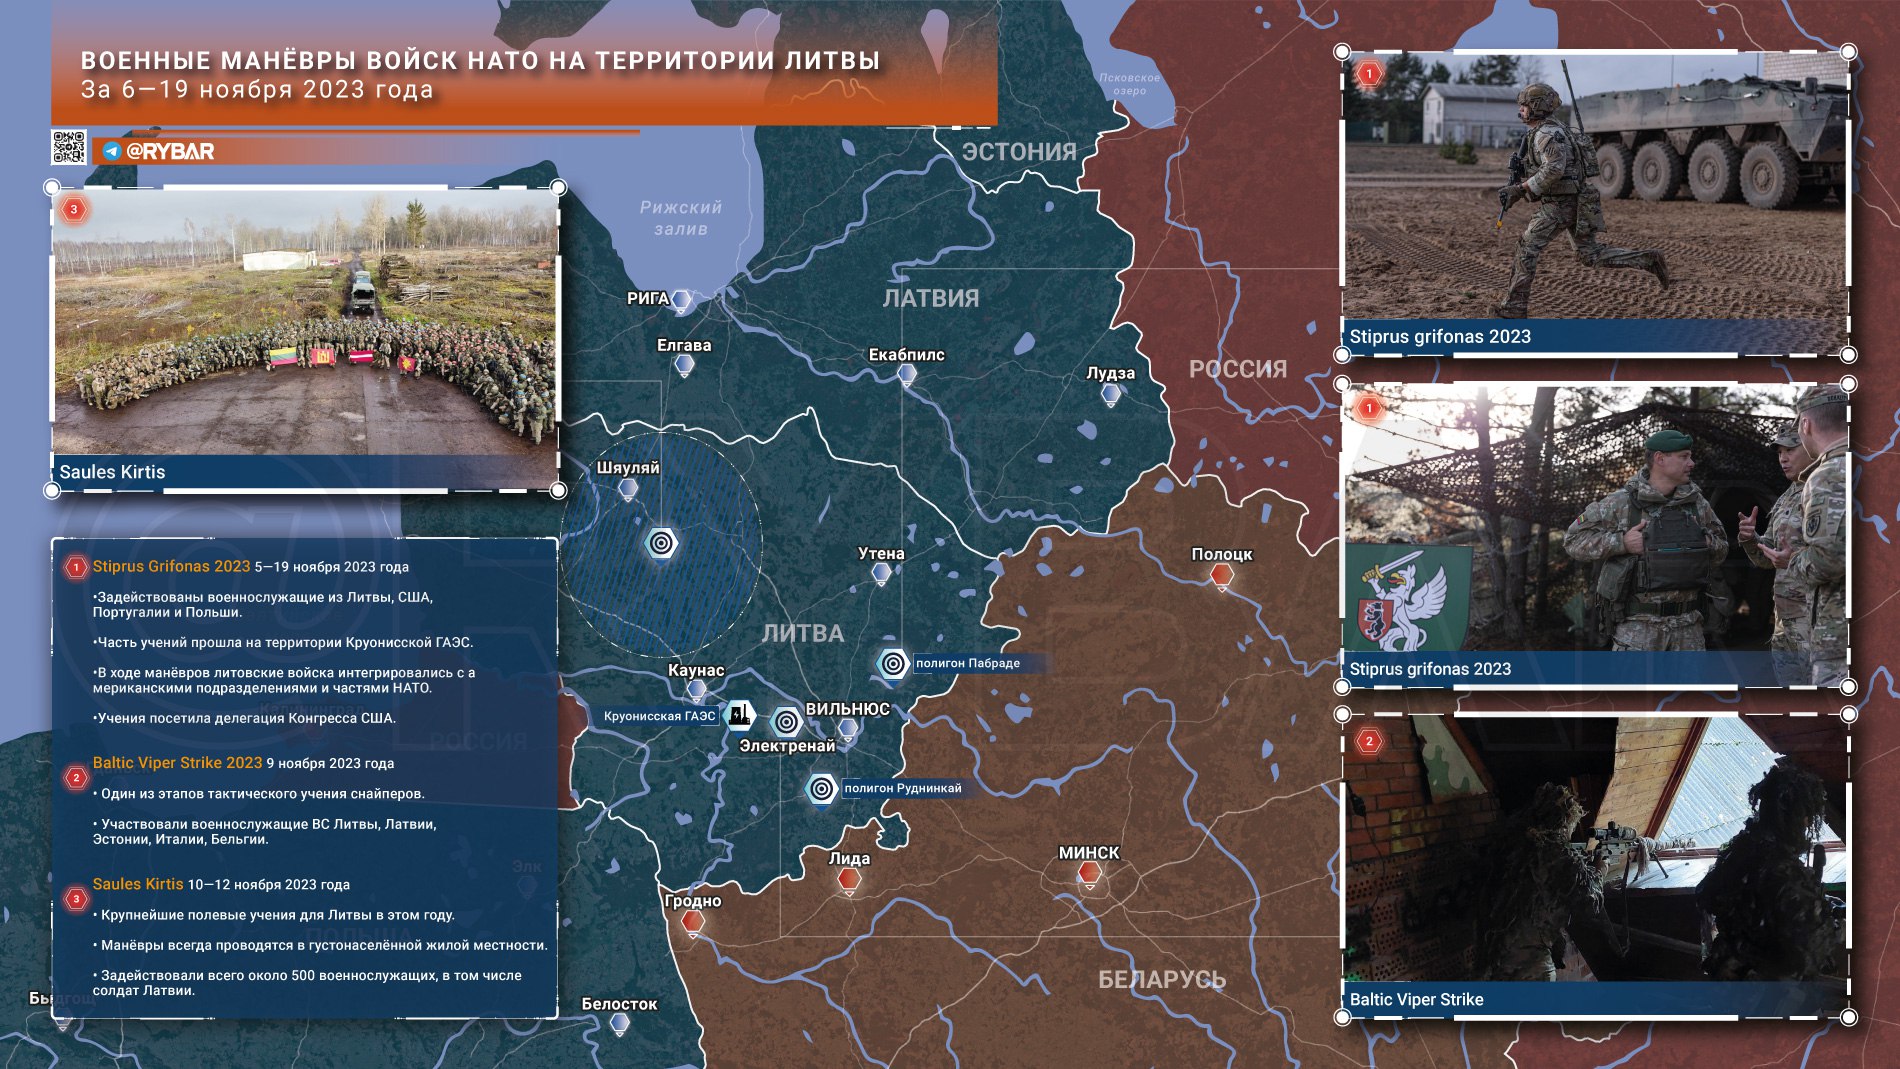Click the Vilnius city marker

pos(847,729)
